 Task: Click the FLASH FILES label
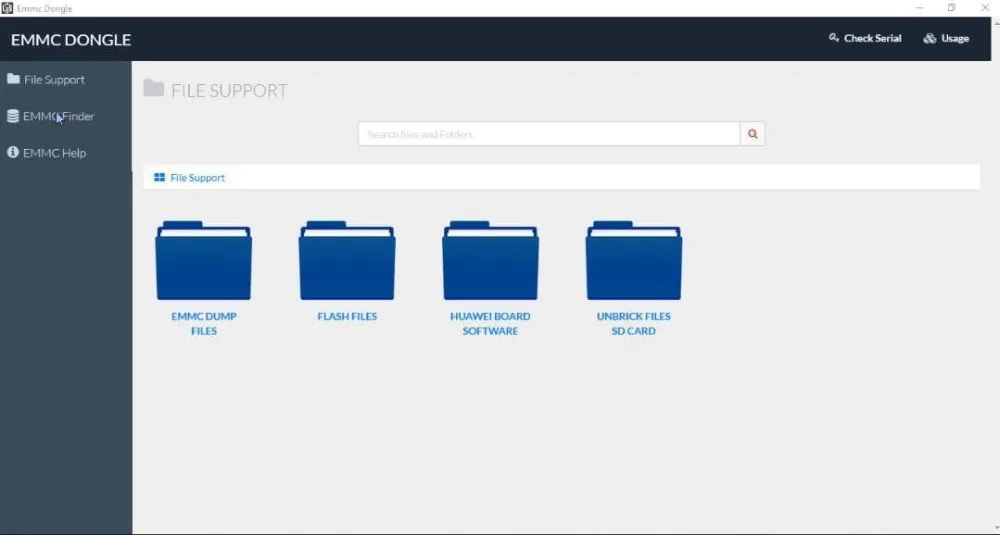(347, 316)
